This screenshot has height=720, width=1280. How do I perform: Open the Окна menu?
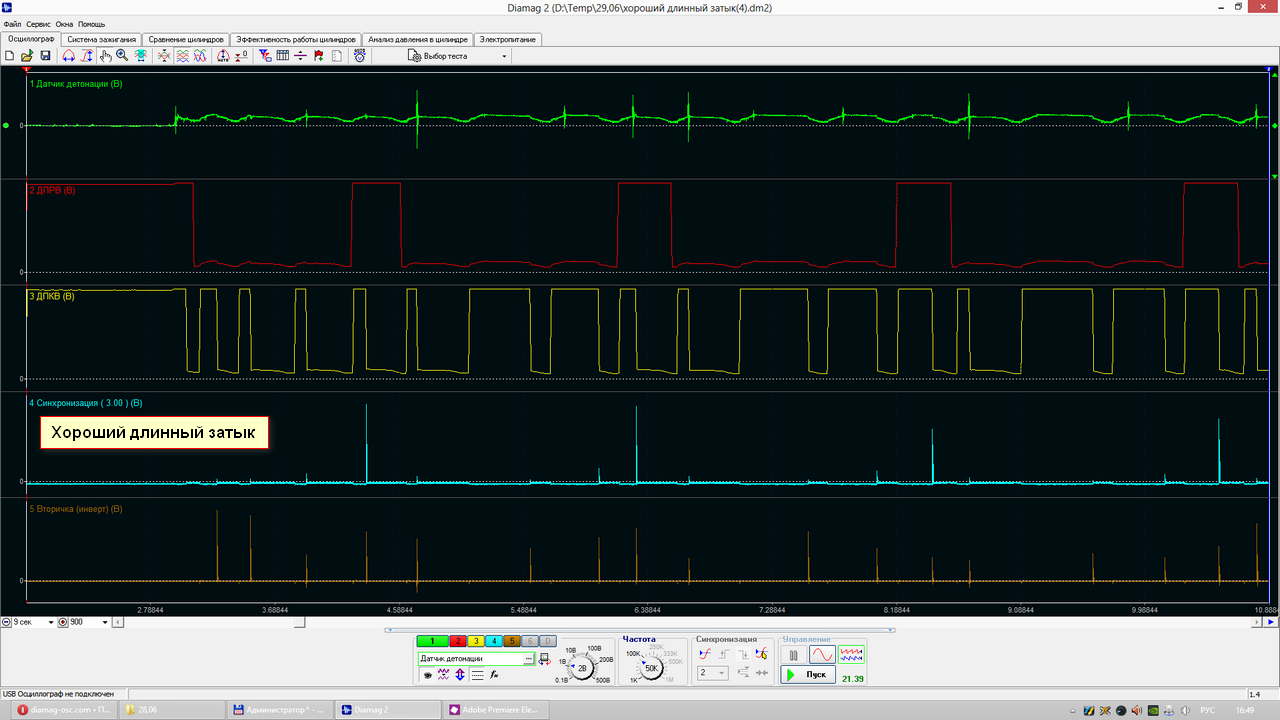click(x=64, y=23)
